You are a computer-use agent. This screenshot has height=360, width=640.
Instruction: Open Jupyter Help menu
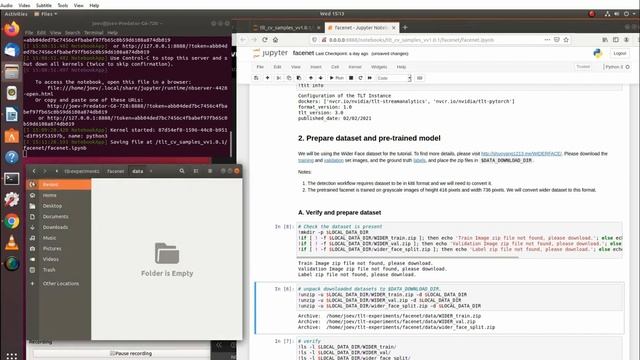401,67
